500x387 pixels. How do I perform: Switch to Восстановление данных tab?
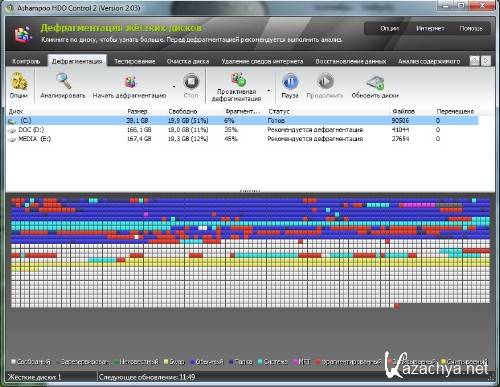point(351,61)
